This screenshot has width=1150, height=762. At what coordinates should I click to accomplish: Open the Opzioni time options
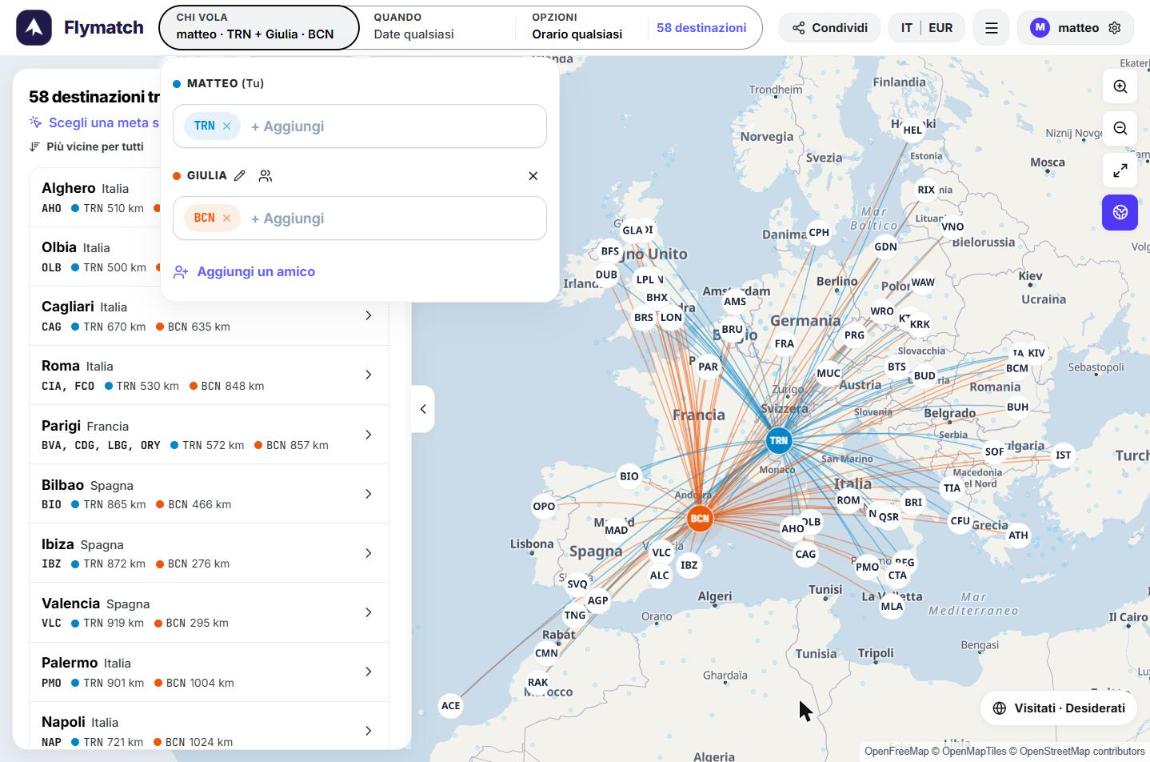pyautogui.click(x=576, y=27)
